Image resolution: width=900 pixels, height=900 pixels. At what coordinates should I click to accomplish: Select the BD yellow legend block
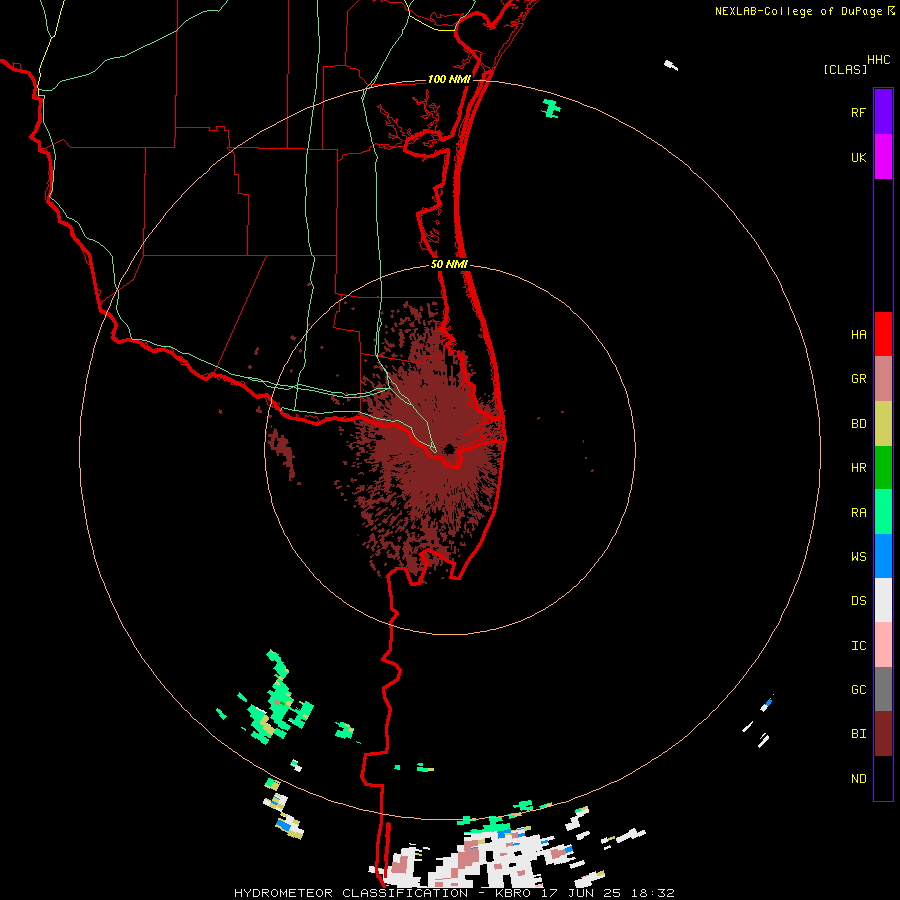click(x=883, y=424)
